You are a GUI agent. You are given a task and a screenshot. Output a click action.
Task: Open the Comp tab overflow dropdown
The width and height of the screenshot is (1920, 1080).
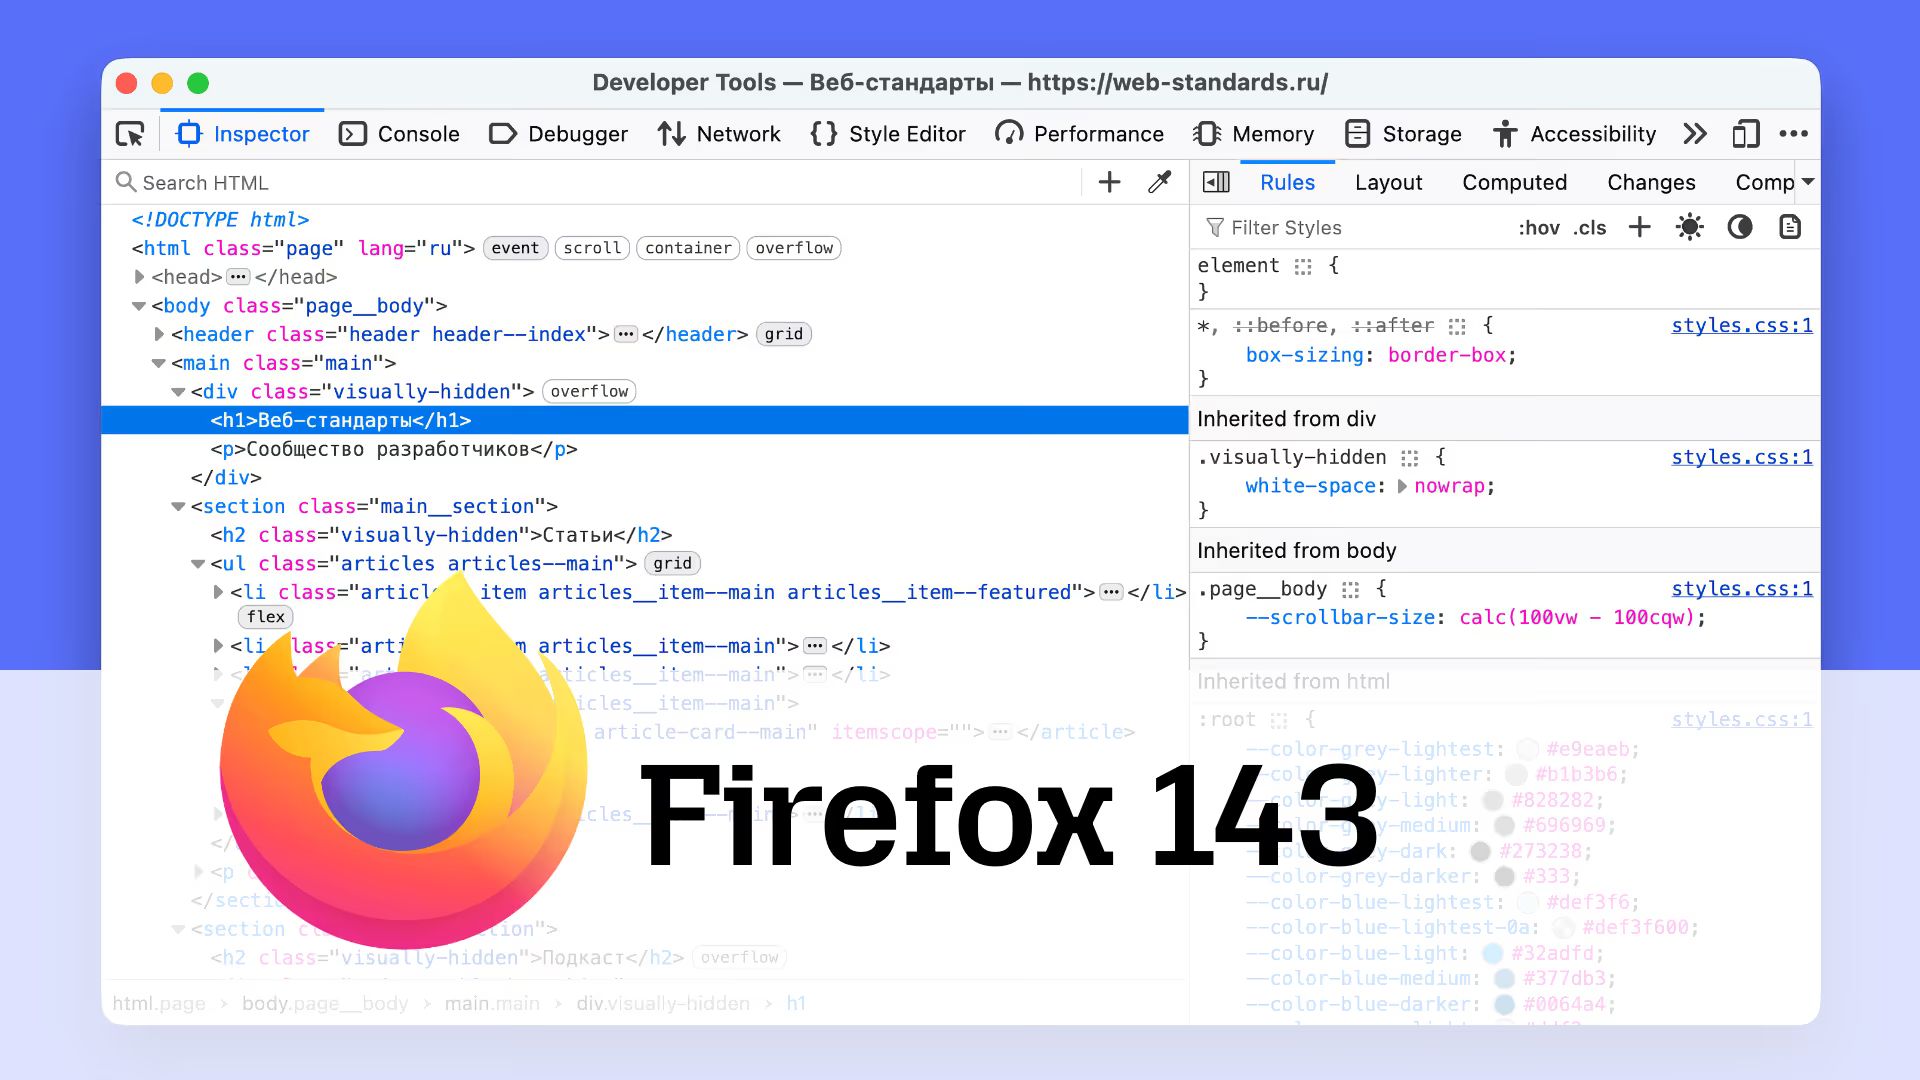[1809, 182]
